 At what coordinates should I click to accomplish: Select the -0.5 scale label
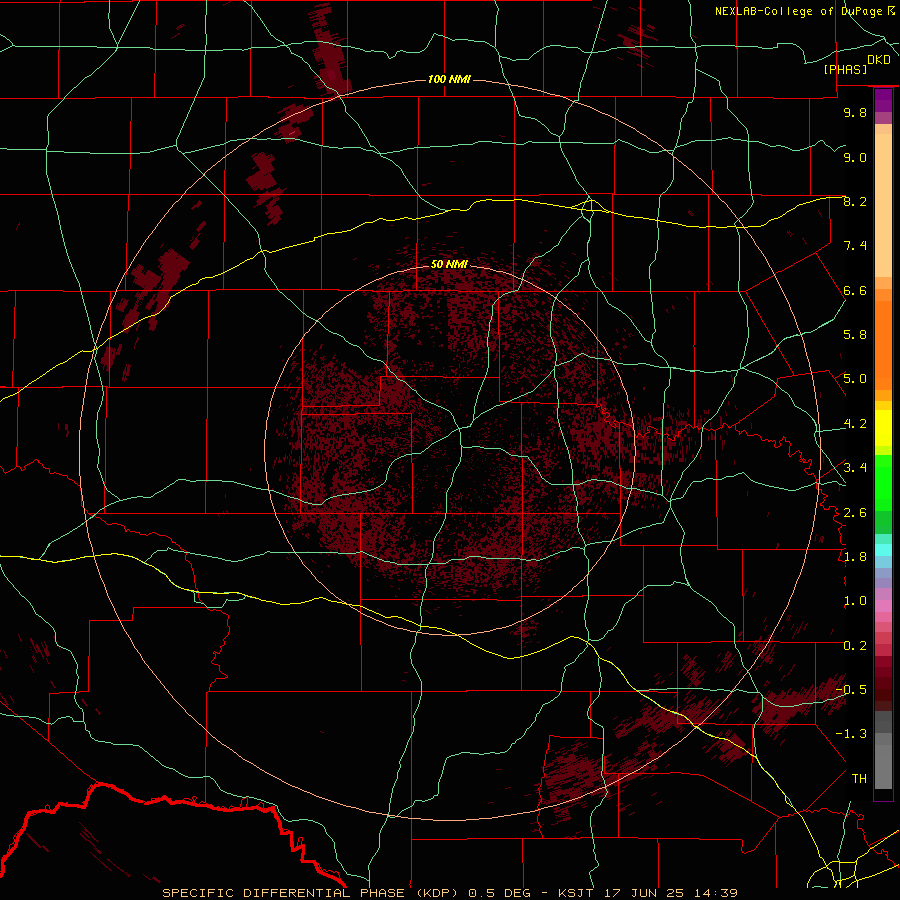point(851,690)
